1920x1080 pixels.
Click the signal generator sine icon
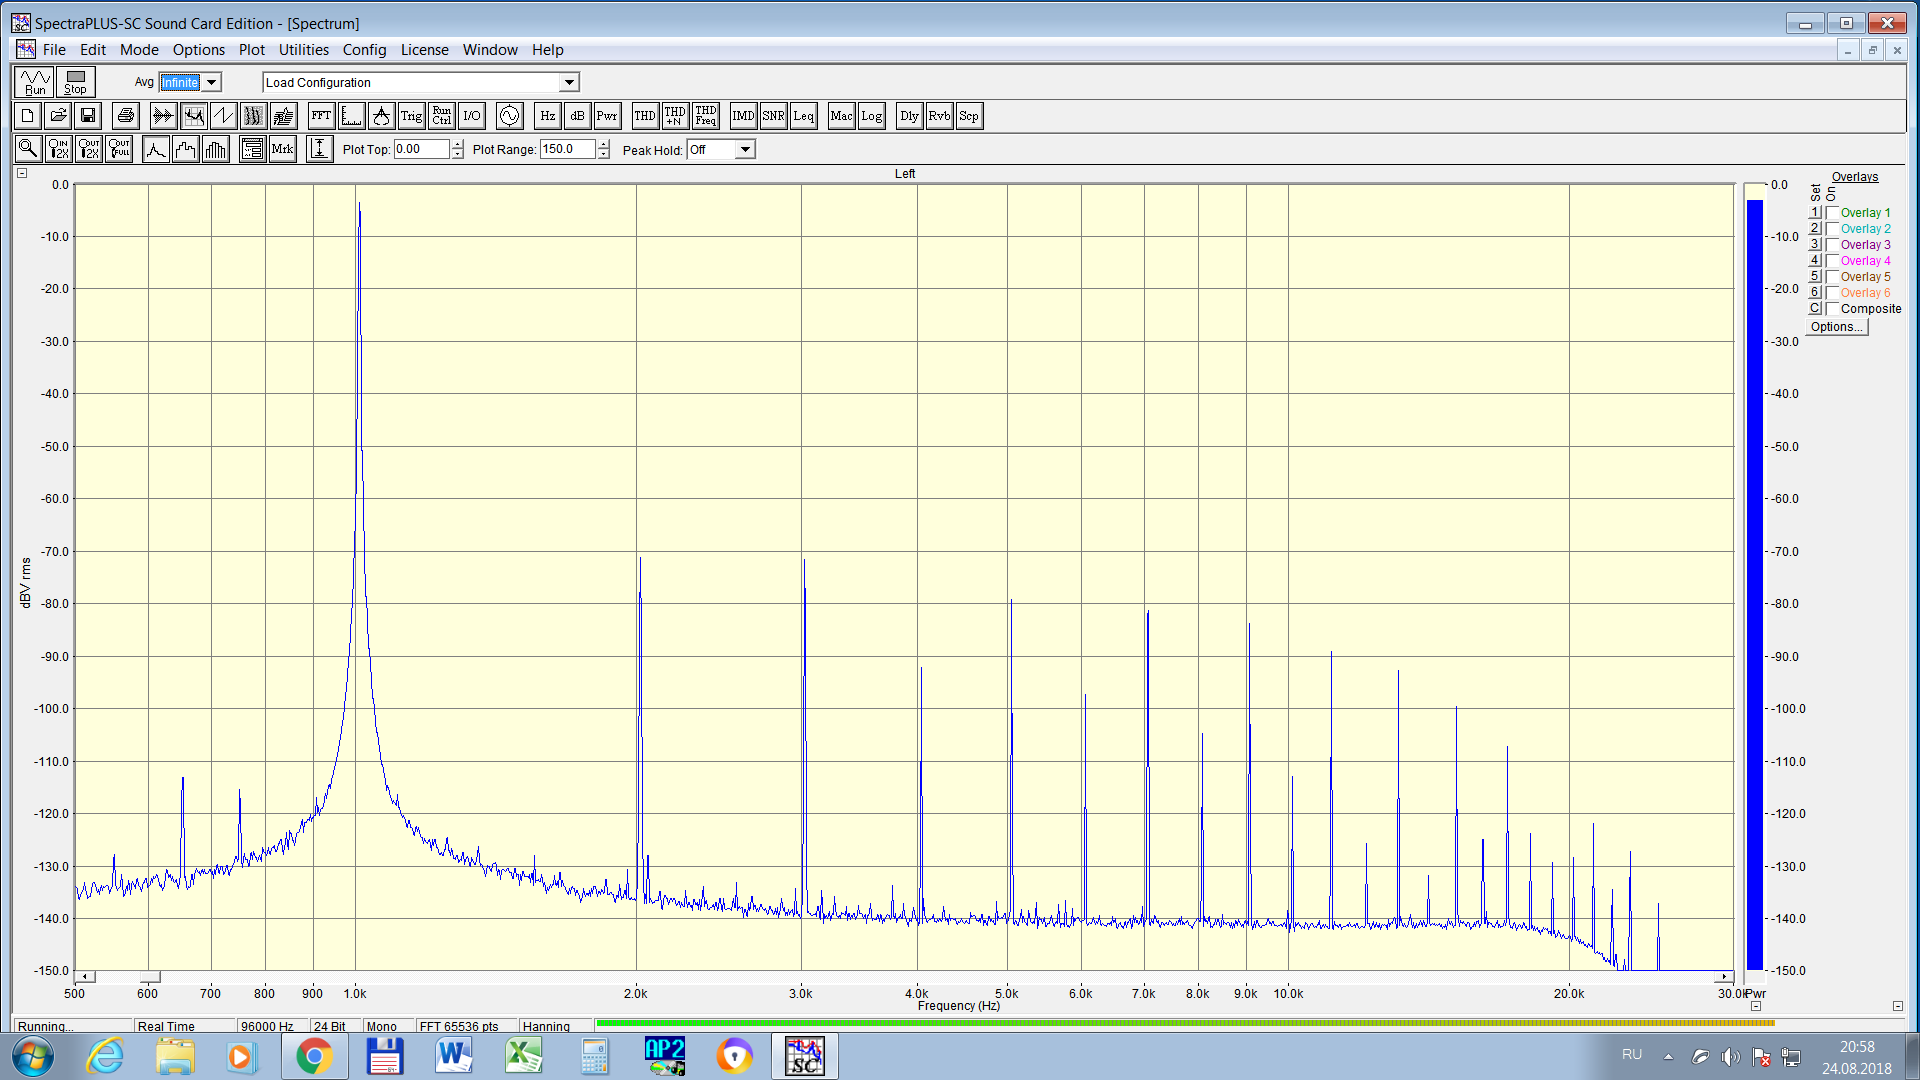509,116
